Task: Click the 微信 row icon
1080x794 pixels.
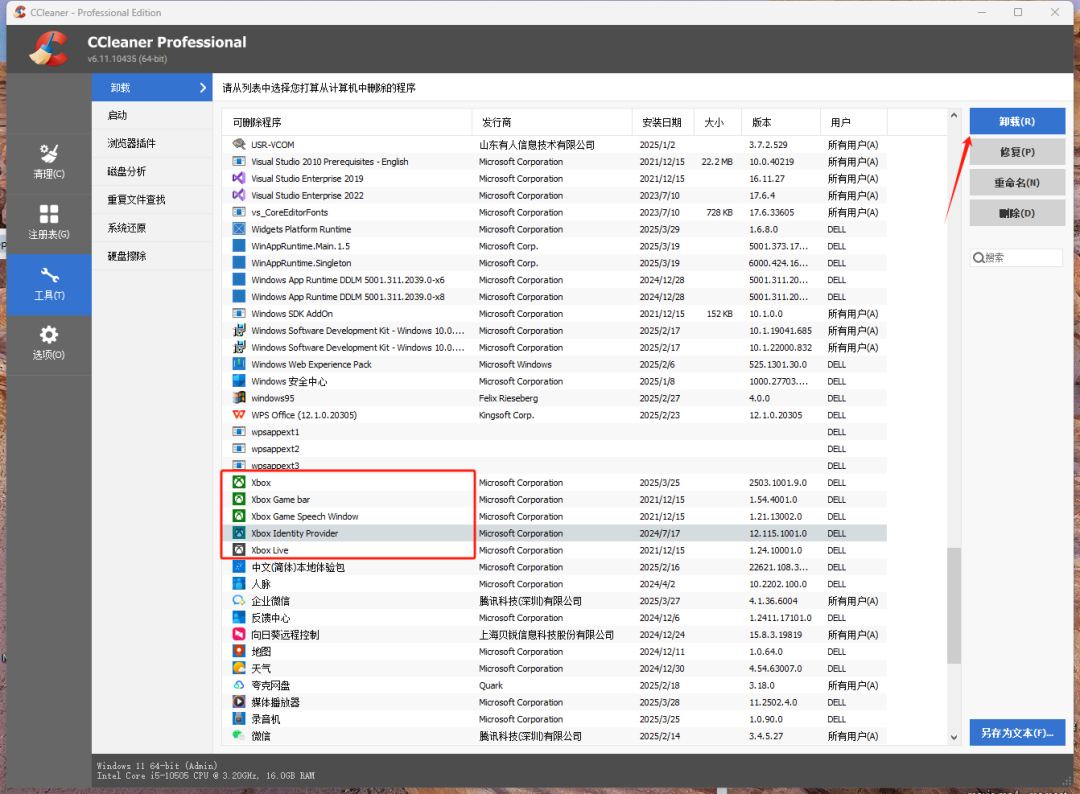Action: [x=239, y=735]
